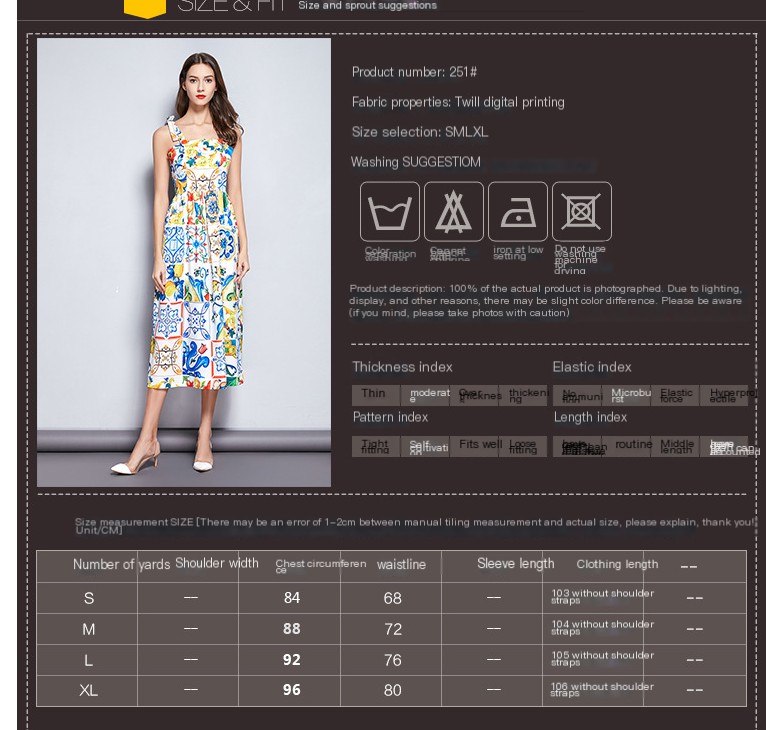Select the 'XL' size row label
Image resolution: width=766 pixels, height=730 pixels.
coord(88,690)
